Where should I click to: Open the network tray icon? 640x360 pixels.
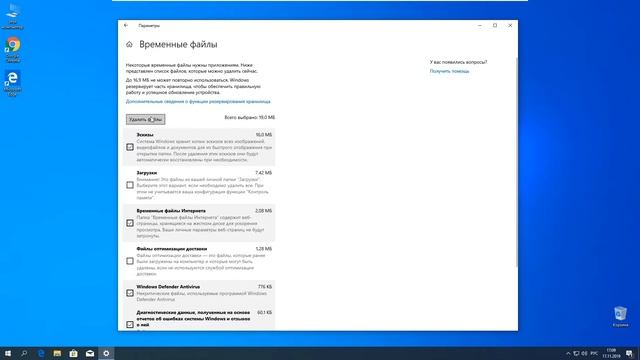(576, 353)
